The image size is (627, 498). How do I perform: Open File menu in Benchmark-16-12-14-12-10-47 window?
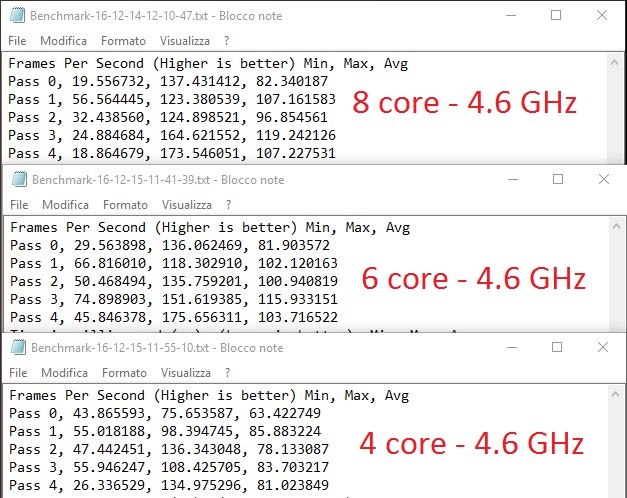[17, 41]
